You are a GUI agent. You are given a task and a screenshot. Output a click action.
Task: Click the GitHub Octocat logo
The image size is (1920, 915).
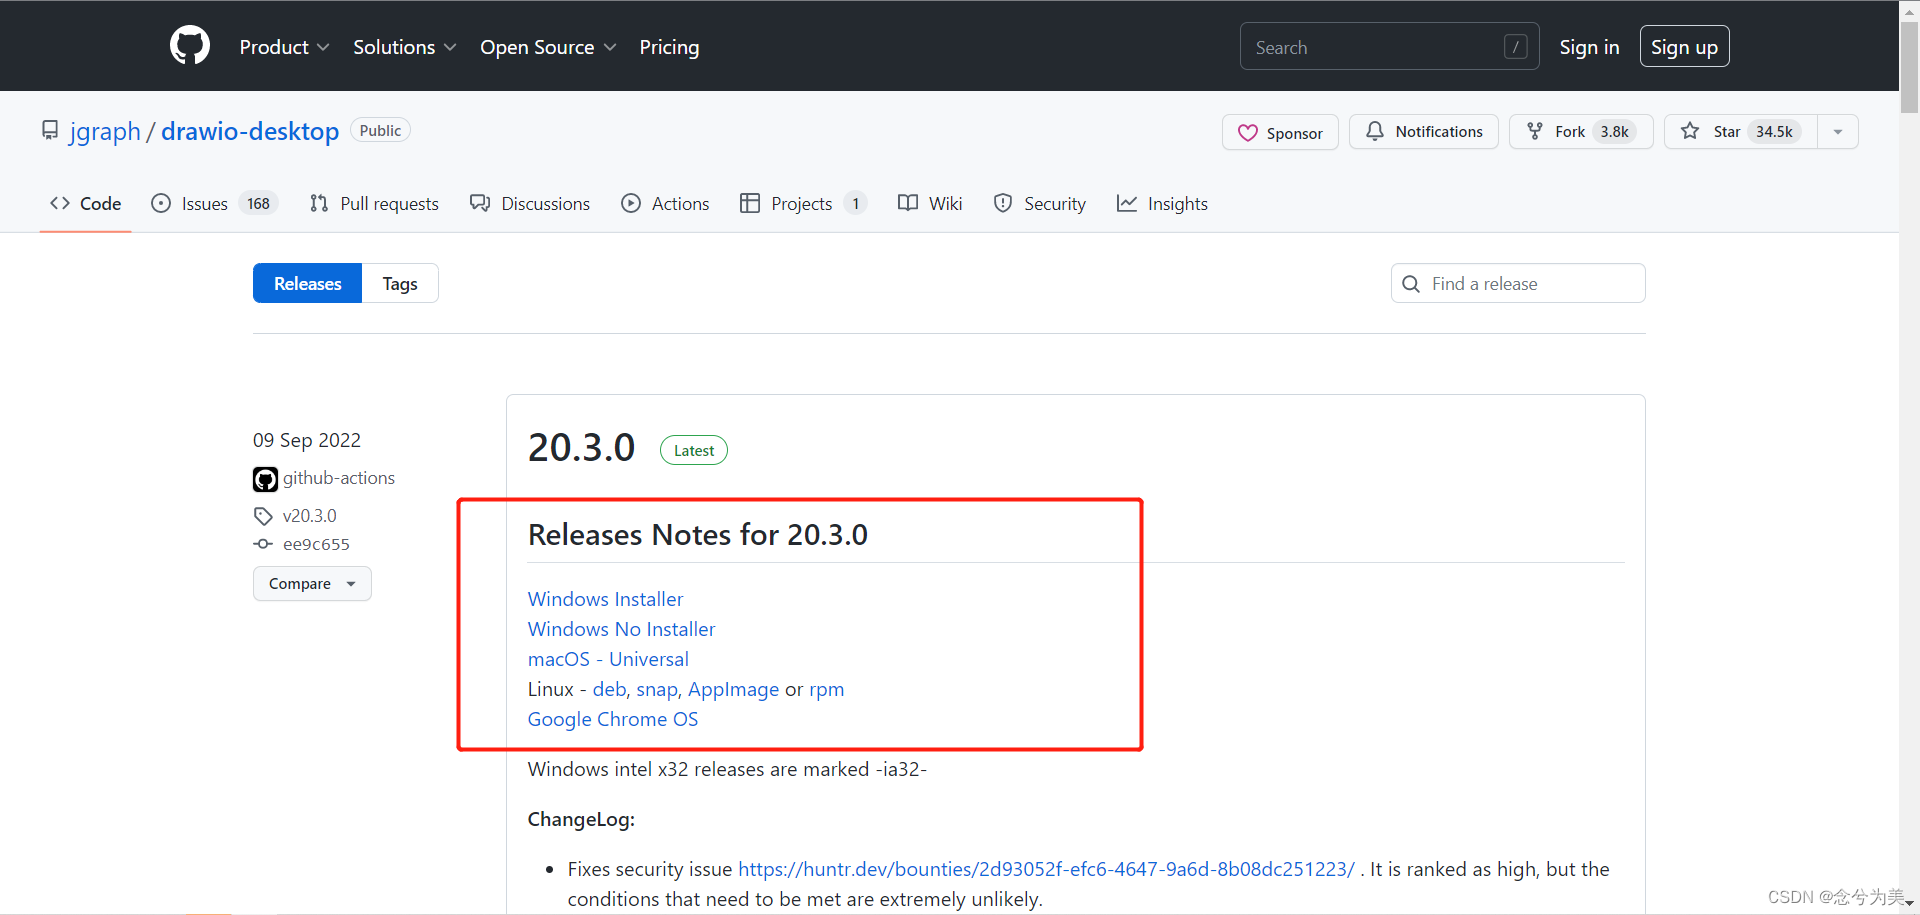190,46
